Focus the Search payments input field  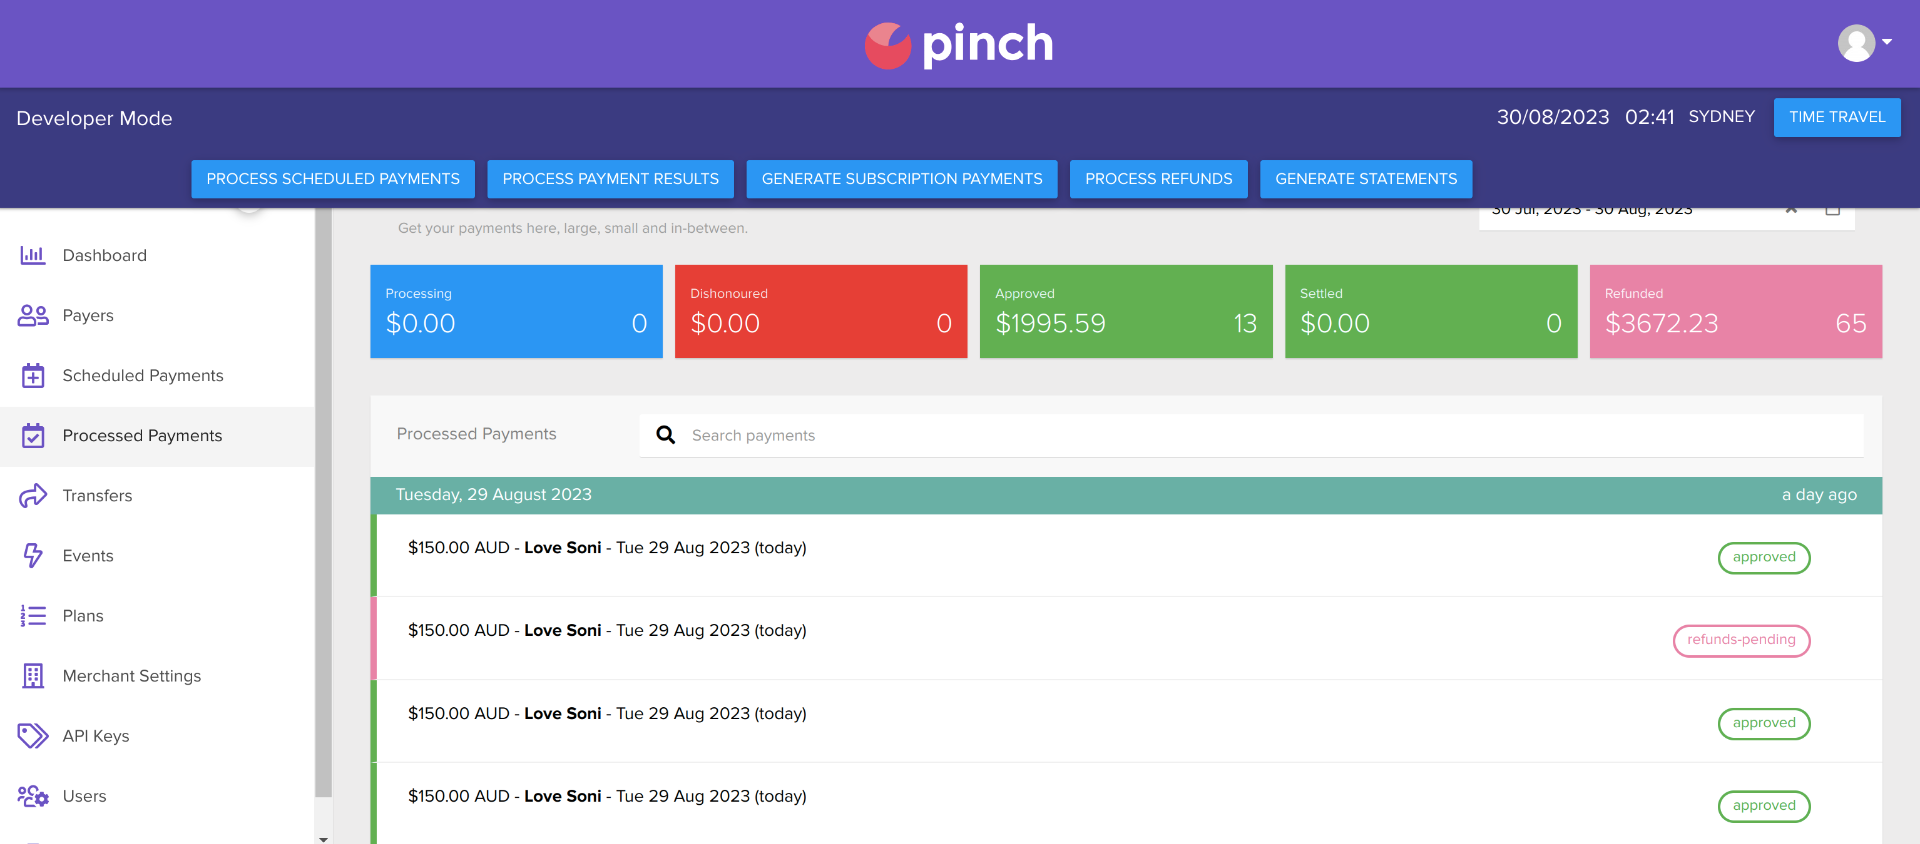tap(1270, 435)
